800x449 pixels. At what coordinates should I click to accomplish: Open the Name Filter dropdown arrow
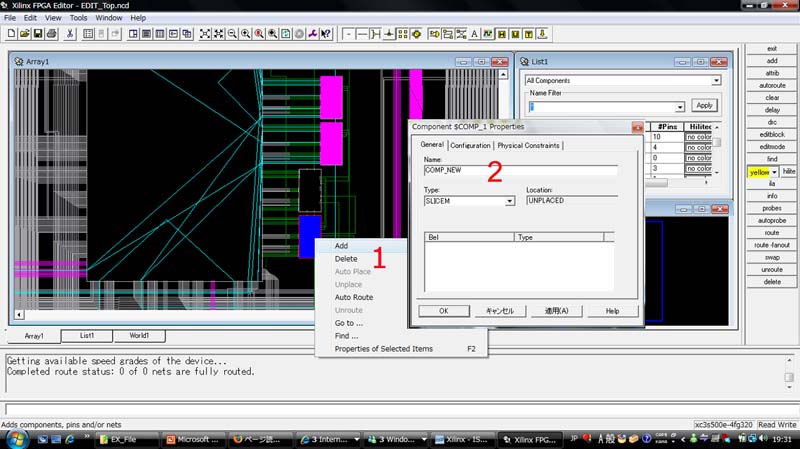(x=680, y=107)
